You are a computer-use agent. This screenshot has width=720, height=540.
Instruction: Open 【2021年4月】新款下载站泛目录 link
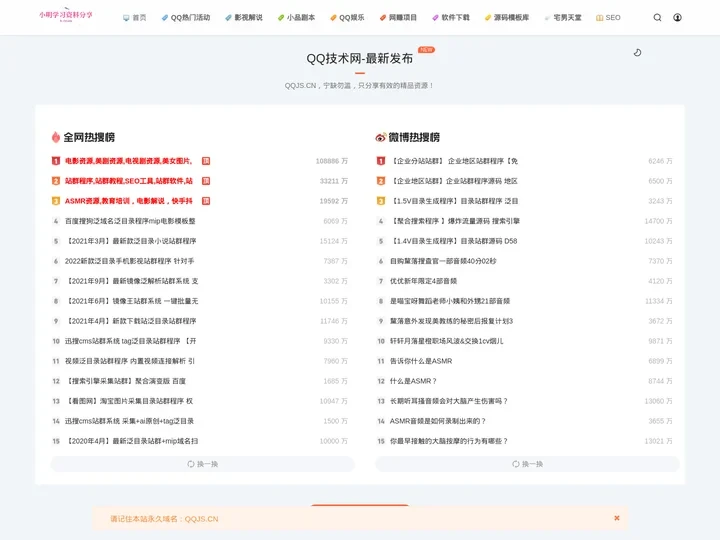[130, 321]
